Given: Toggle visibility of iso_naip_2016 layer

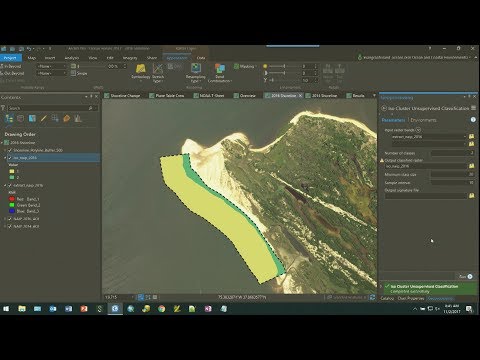Looking at the screenshot, I should click(10, 158).
